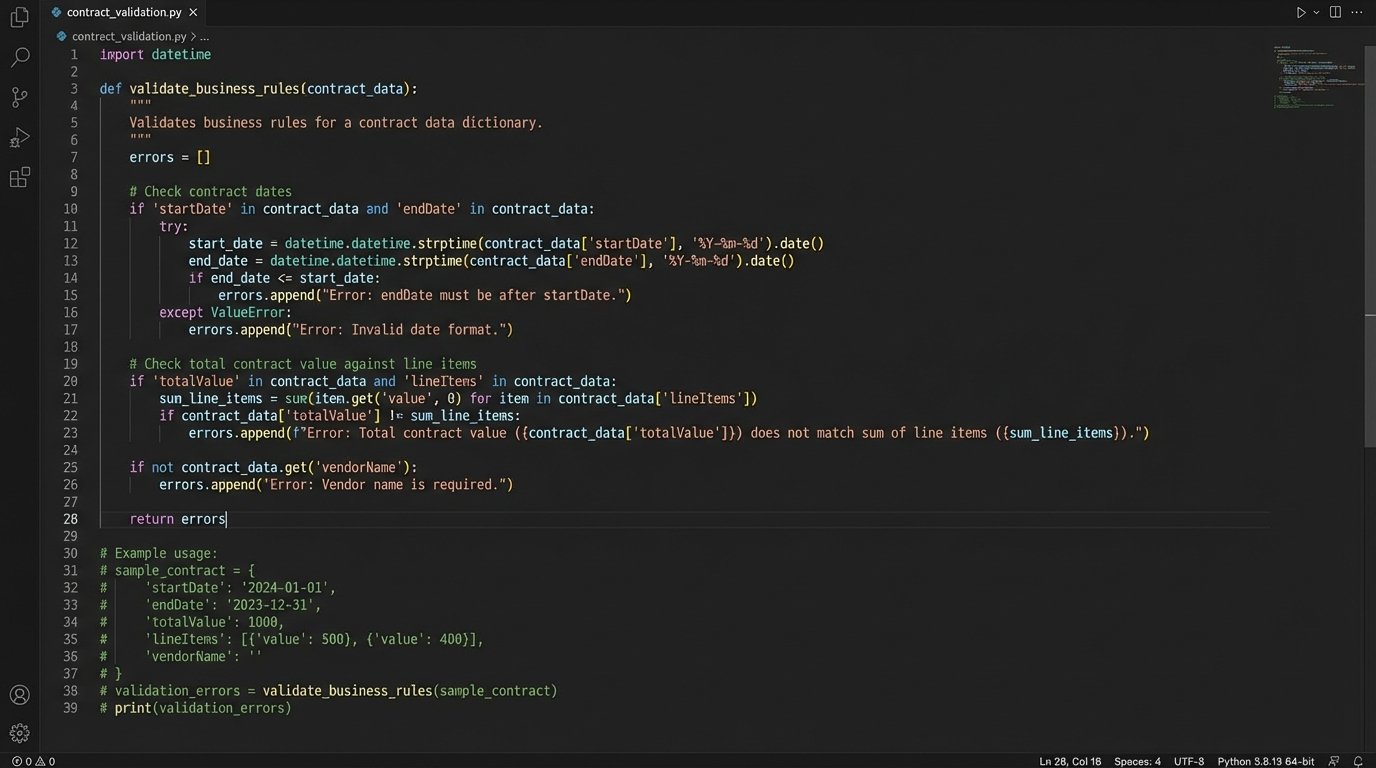
Task: Split the editor using the split icon
Action: click(x=1334, y=12)
